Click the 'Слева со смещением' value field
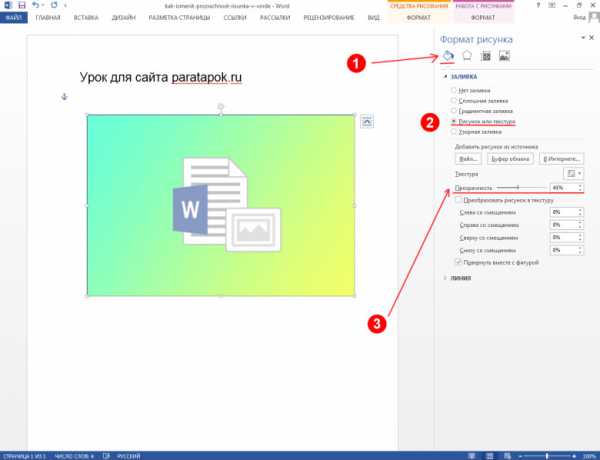The height and width of the screenshot is (460, 600). point(564,212)
